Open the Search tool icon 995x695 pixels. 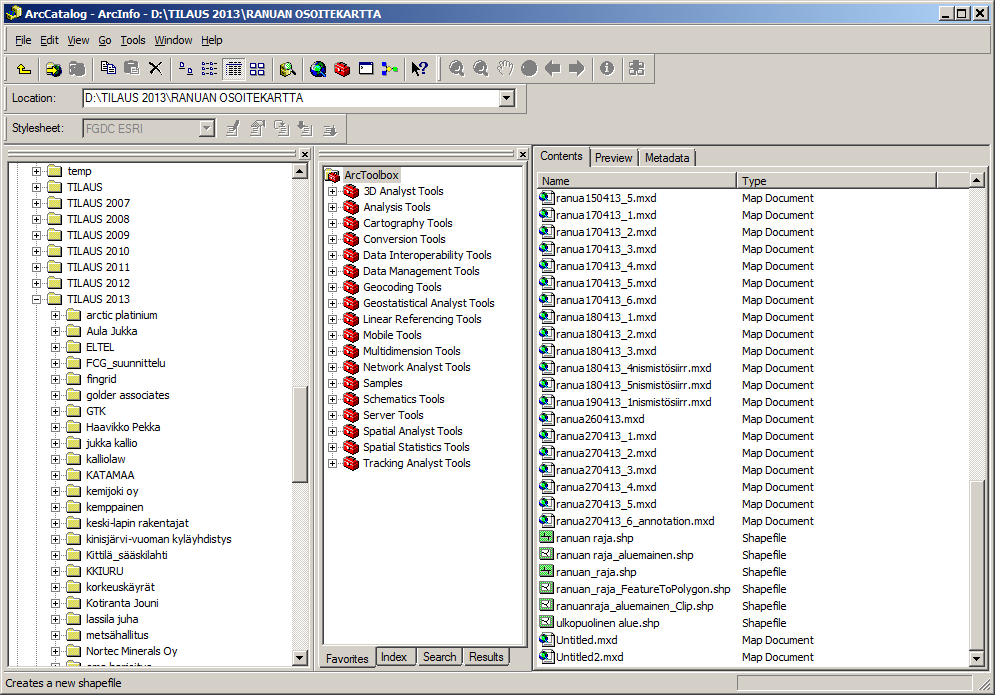pyautogui.click(x=287, y=69)
